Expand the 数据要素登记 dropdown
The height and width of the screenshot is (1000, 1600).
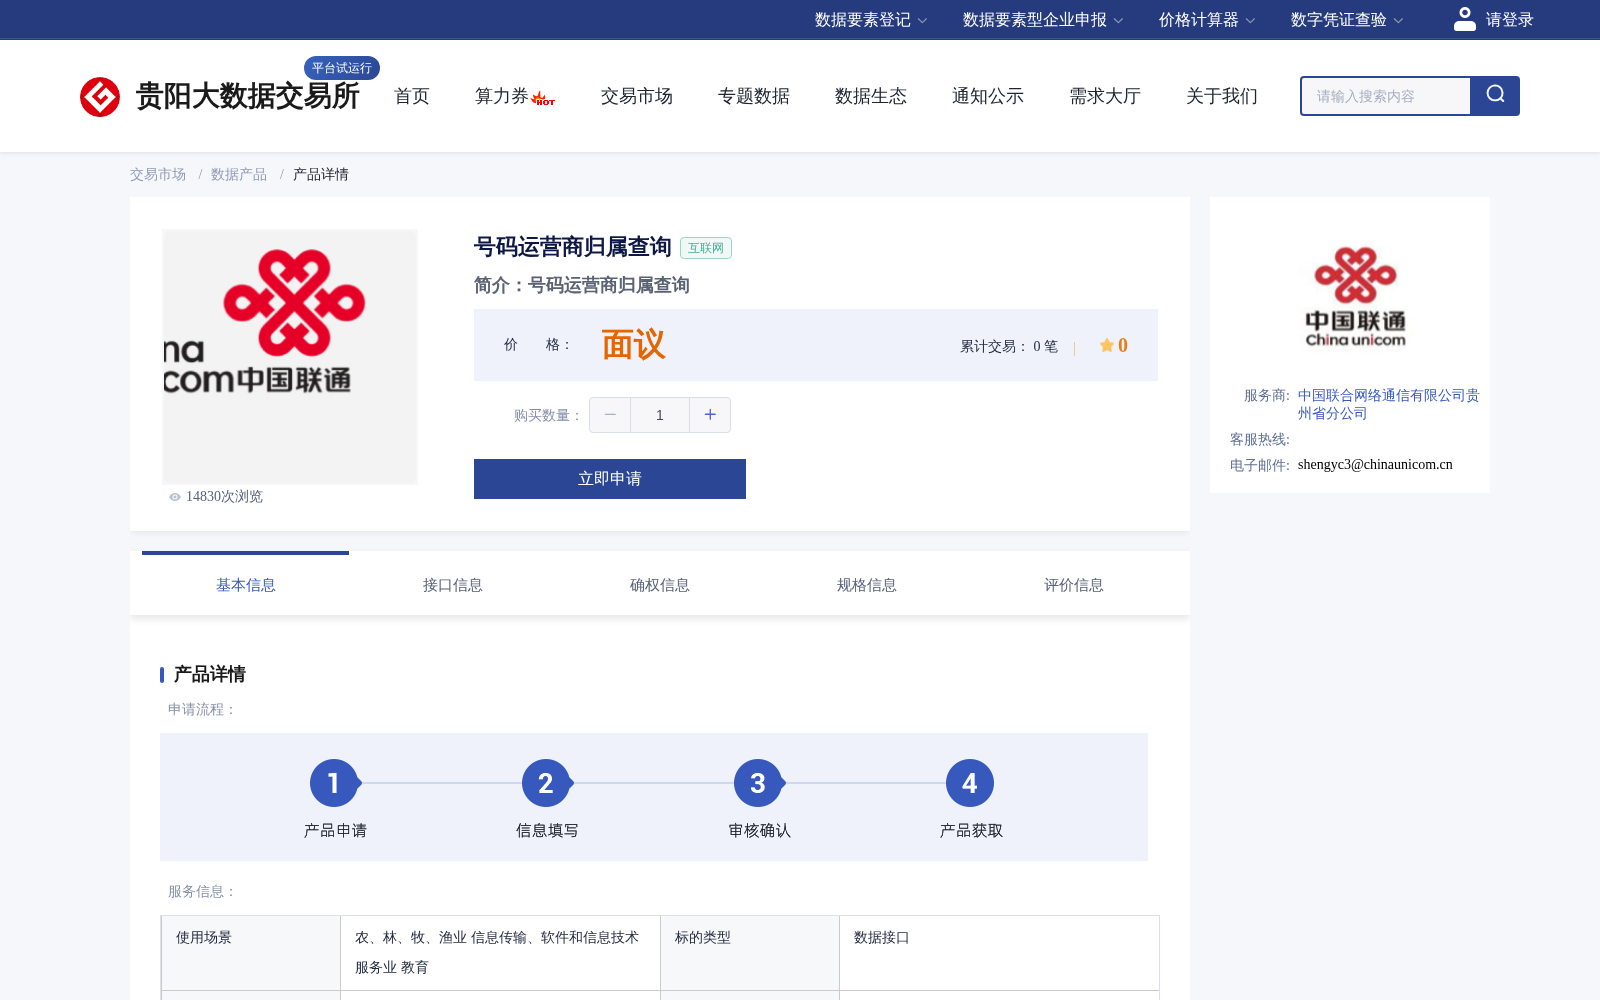point(871,20)
